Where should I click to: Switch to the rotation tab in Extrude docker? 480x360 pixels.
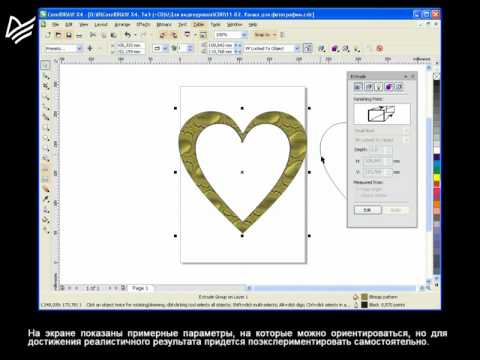pyautogui.click(x=368, y=87)
